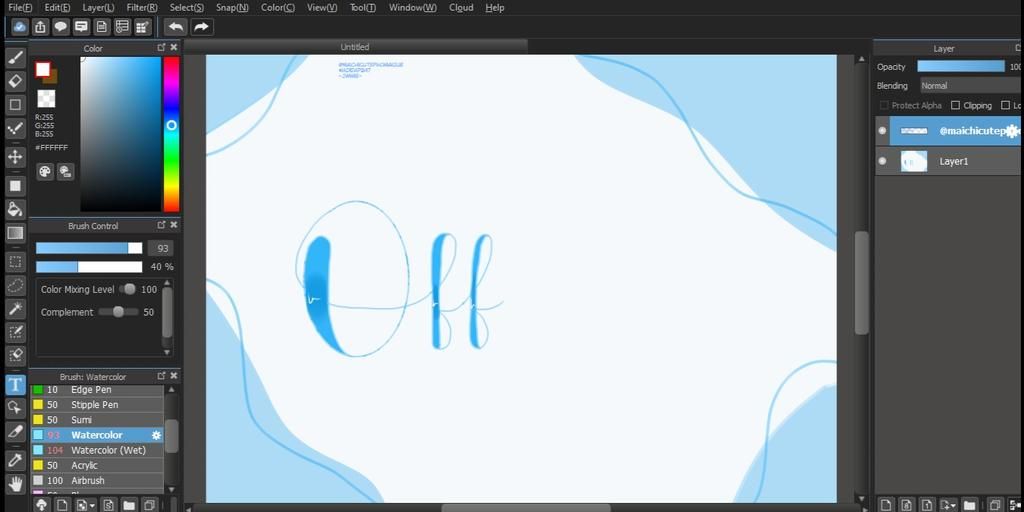The height and width of the screenshot is (512, 1024).
Task: Select the Airbrush brush
Action: 97,480
